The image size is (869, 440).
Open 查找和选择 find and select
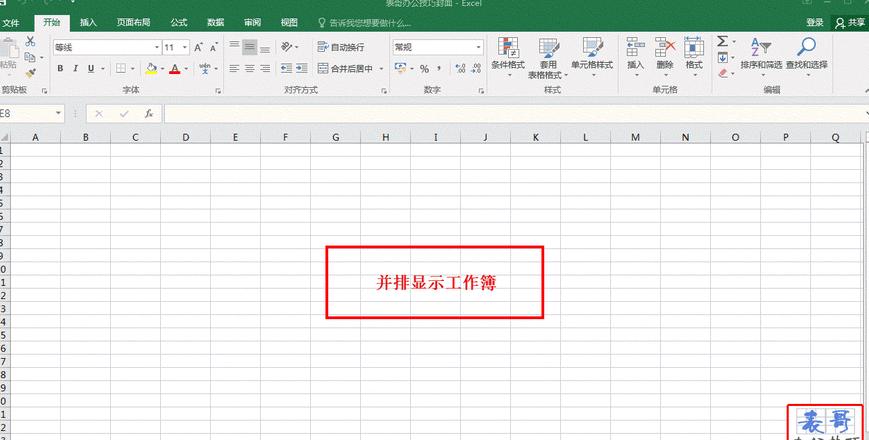tap(806, 57)
